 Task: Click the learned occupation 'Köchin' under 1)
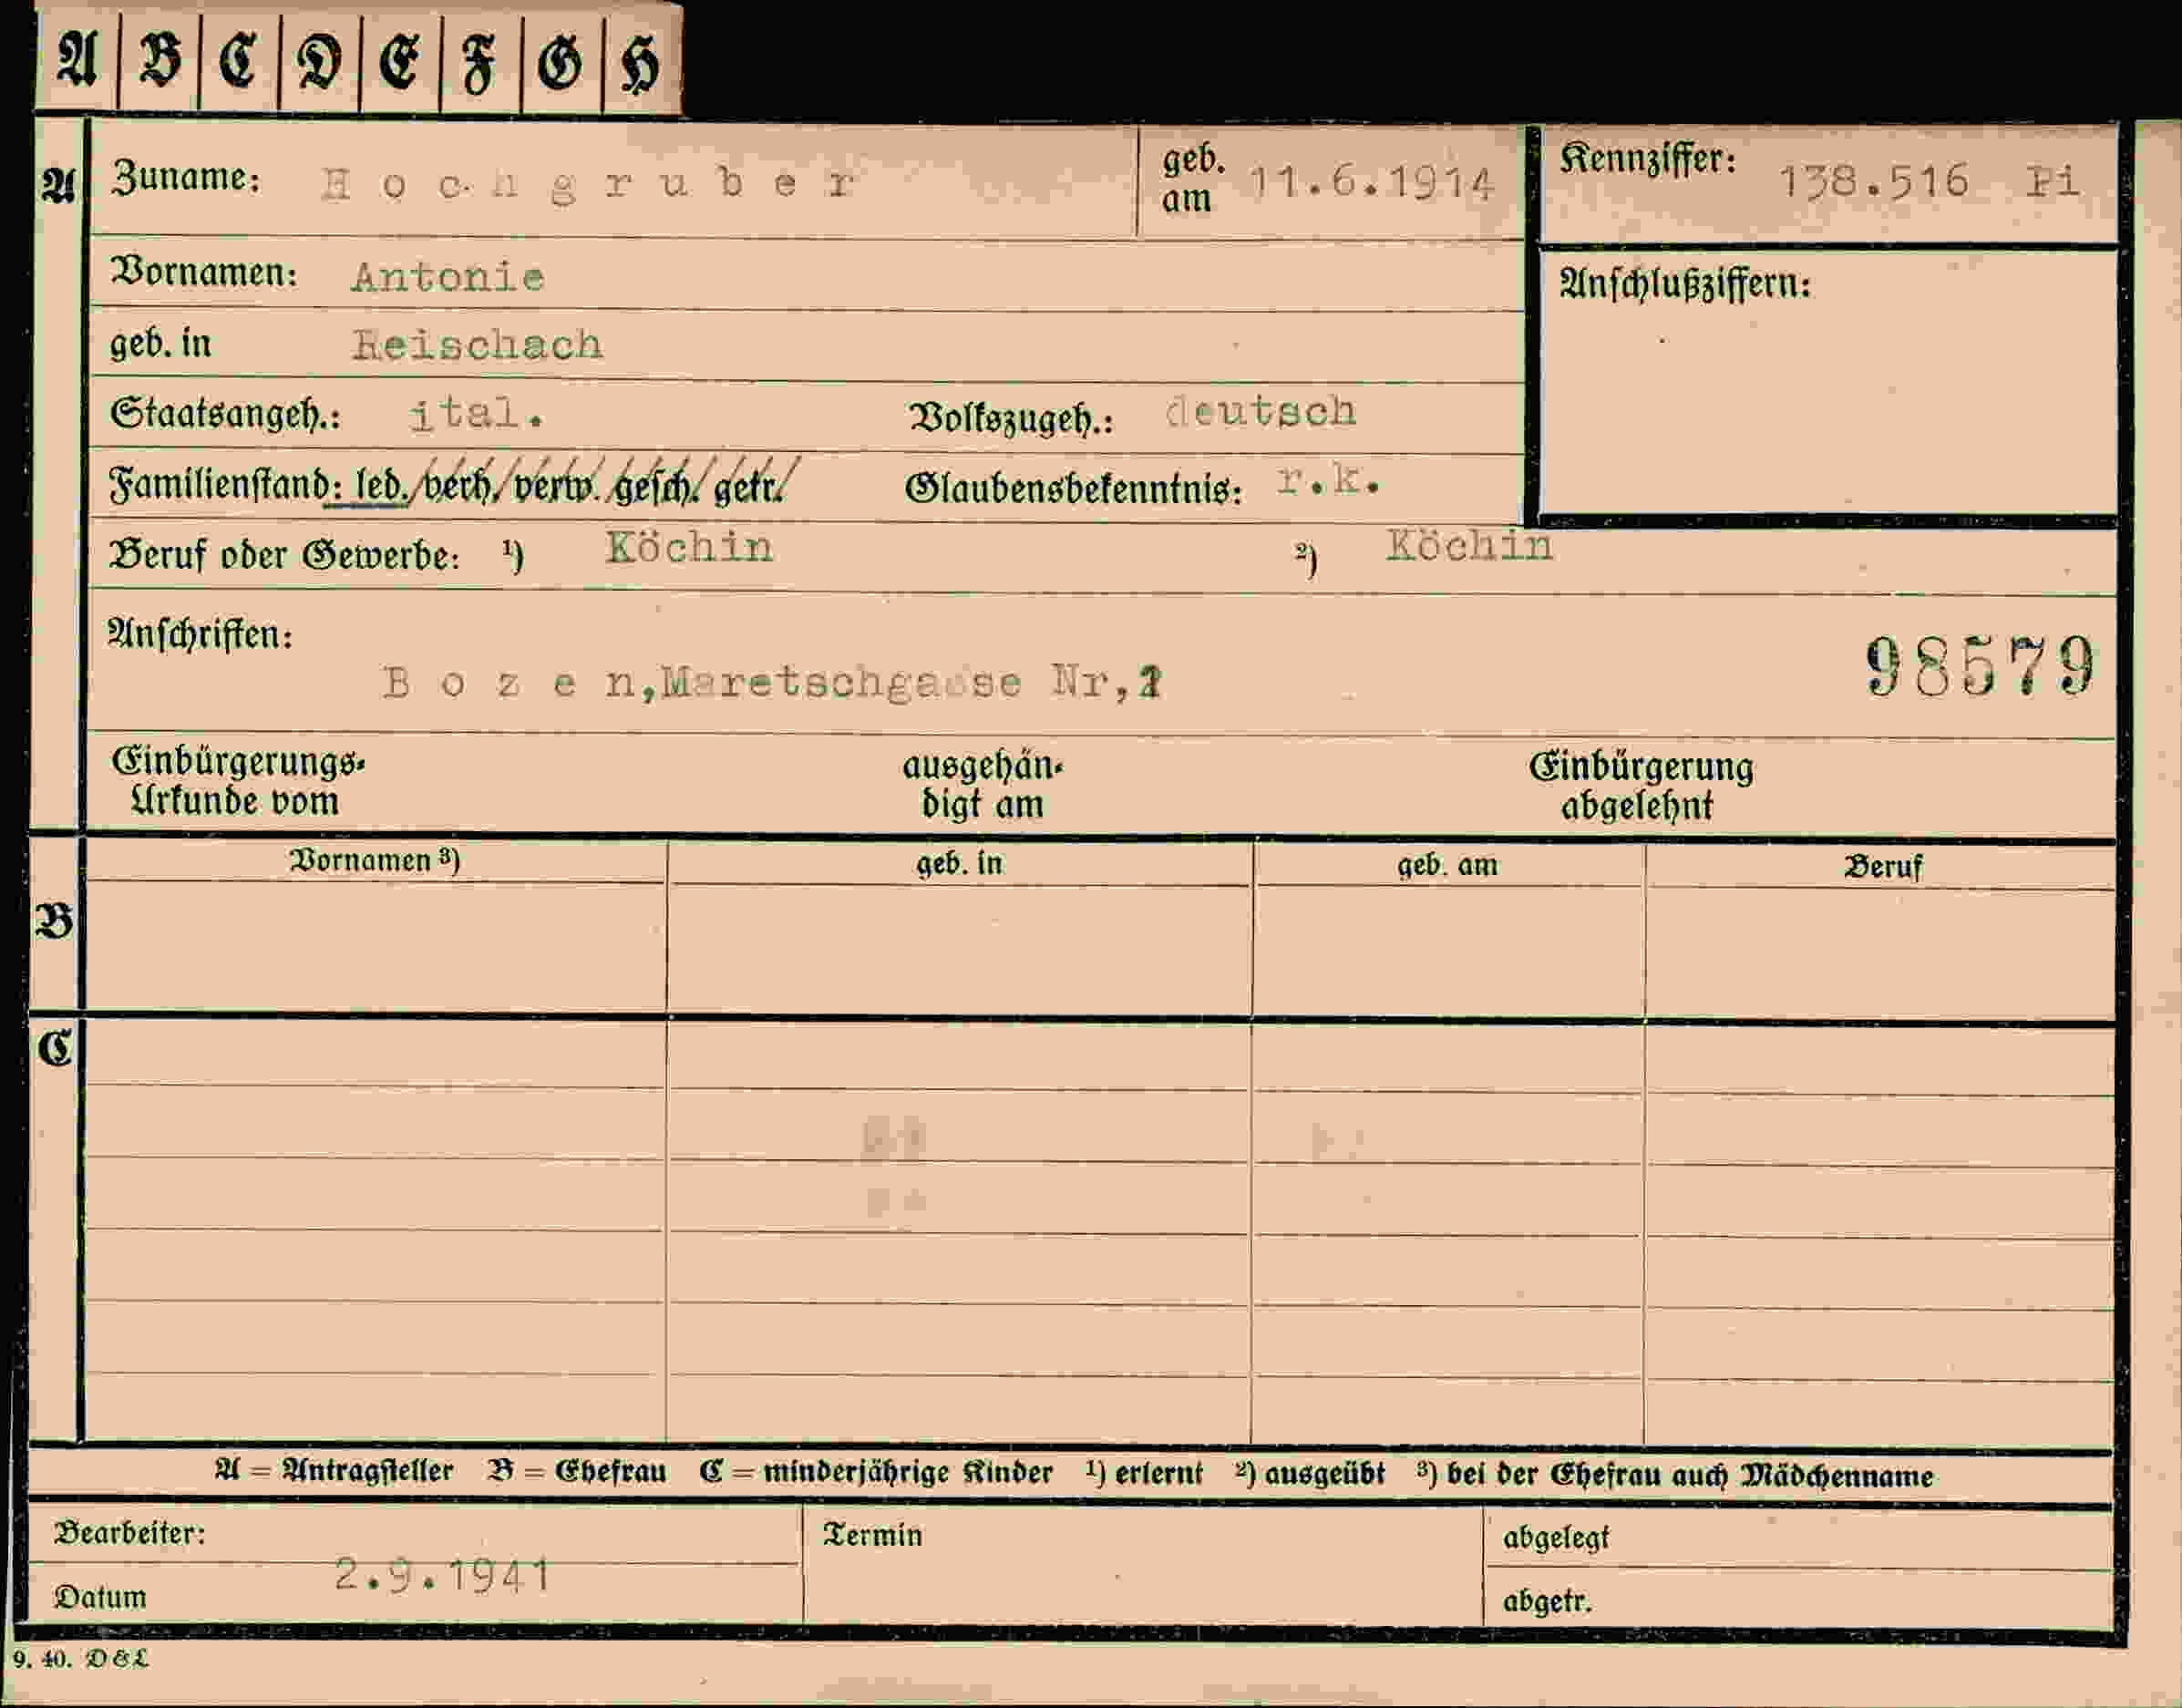(x=689, y=547)
